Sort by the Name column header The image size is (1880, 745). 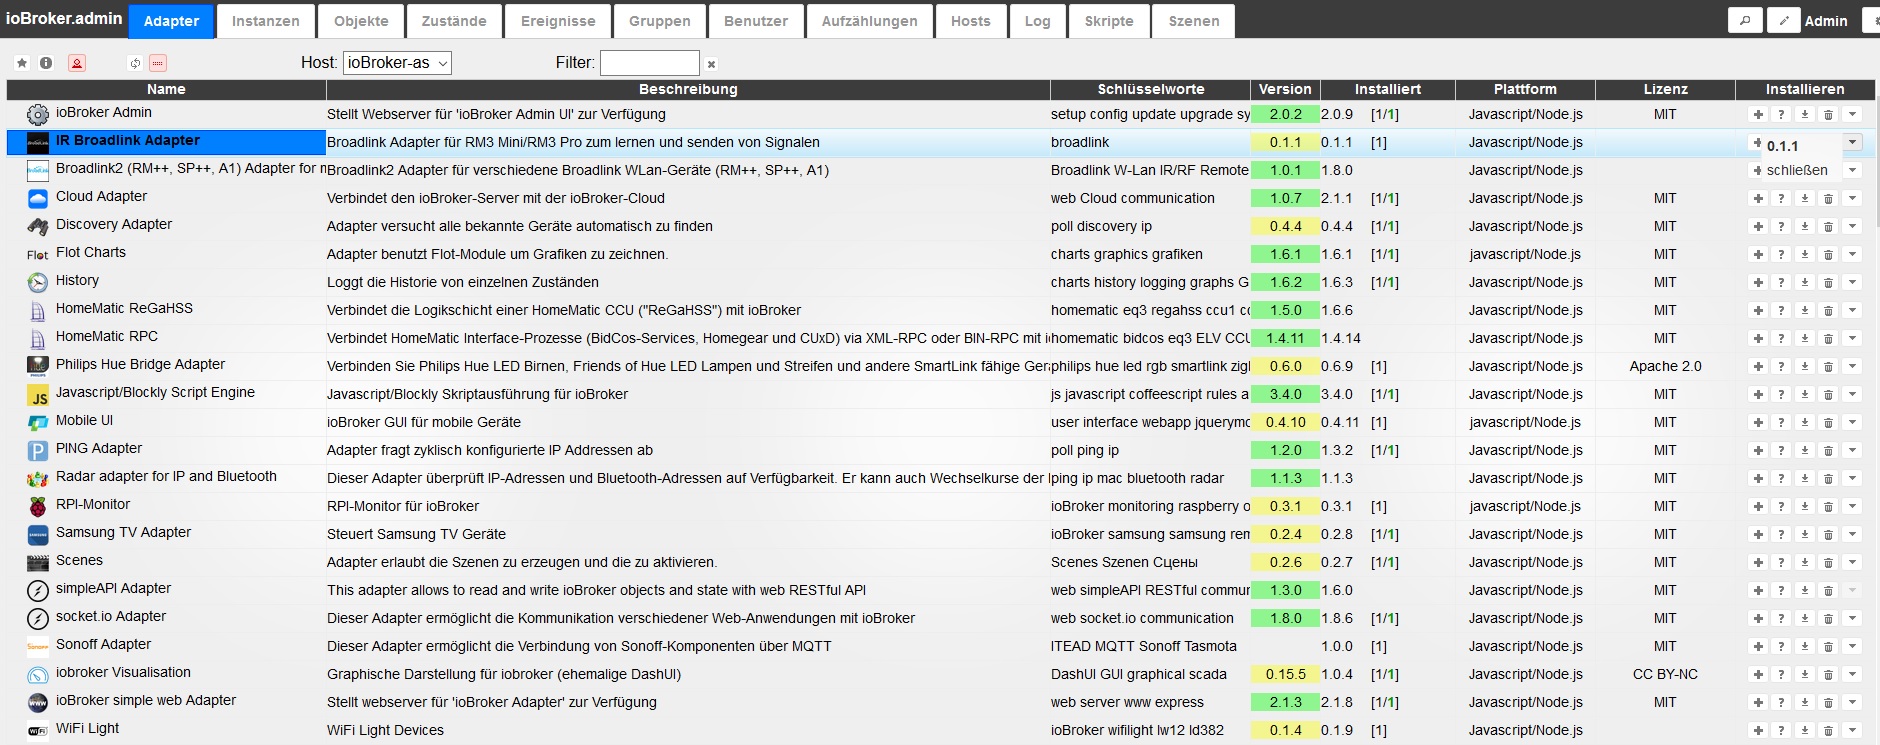(166, 89)
